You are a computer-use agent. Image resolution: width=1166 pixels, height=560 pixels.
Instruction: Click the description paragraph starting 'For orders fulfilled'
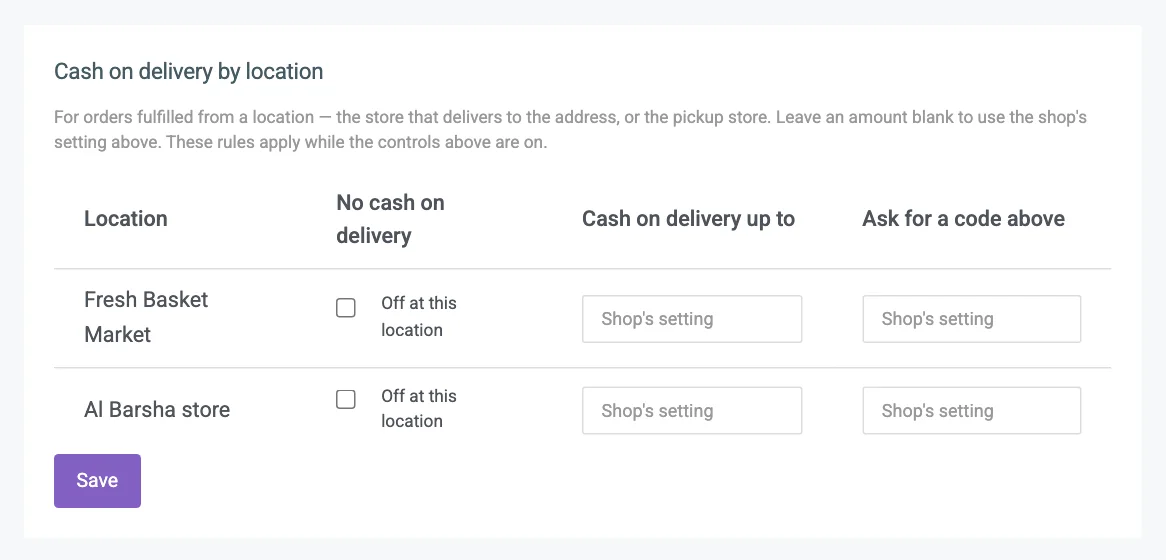point(570,129)
